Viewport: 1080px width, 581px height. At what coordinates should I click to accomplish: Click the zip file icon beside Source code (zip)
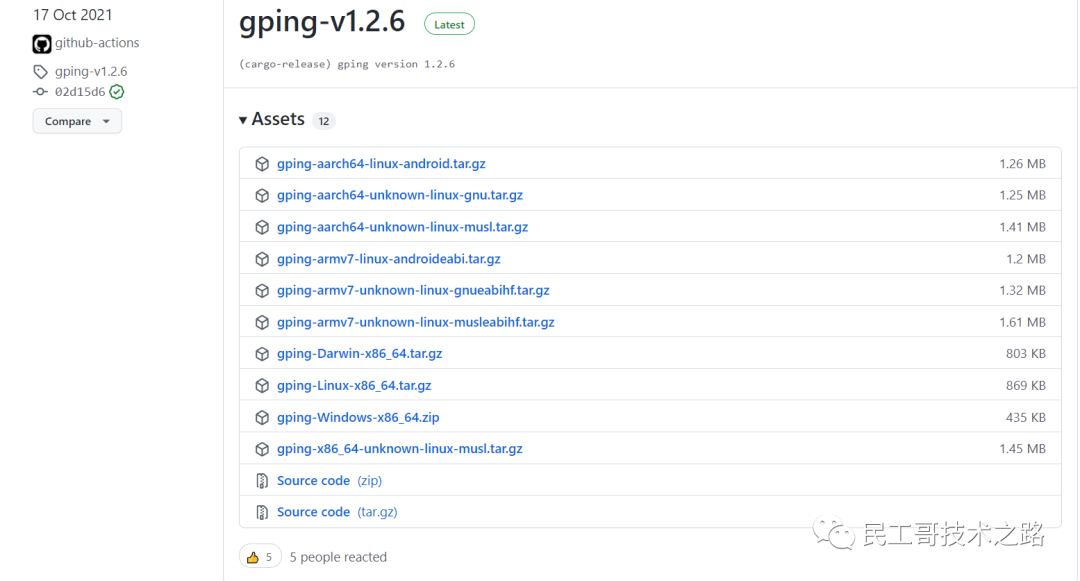pyautogui.click(x=262, y=480)
